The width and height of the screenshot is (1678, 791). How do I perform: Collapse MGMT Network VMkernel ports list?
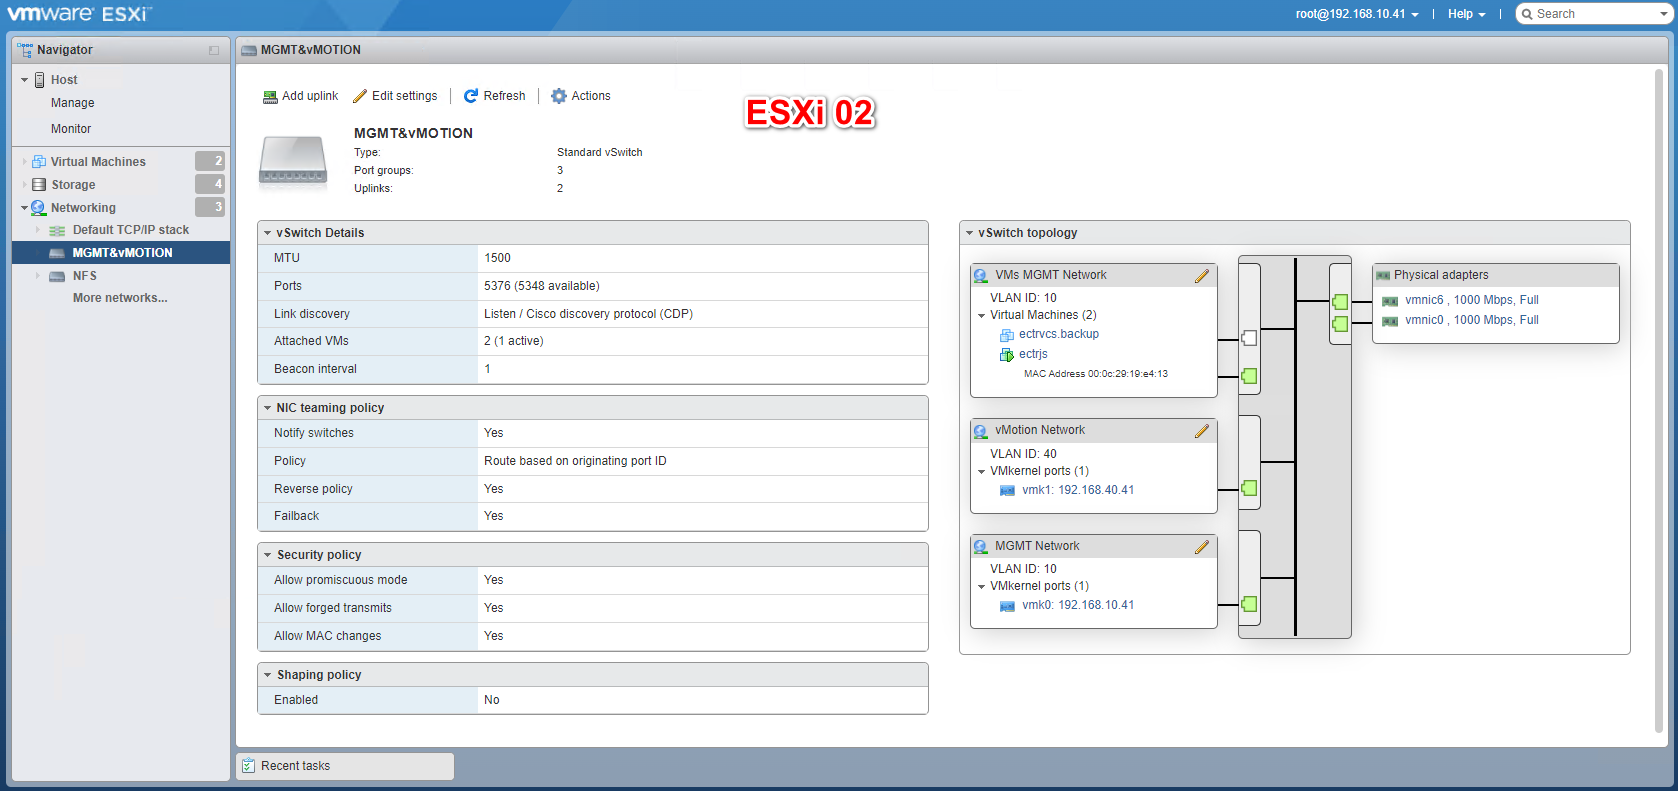click(982, 587)
